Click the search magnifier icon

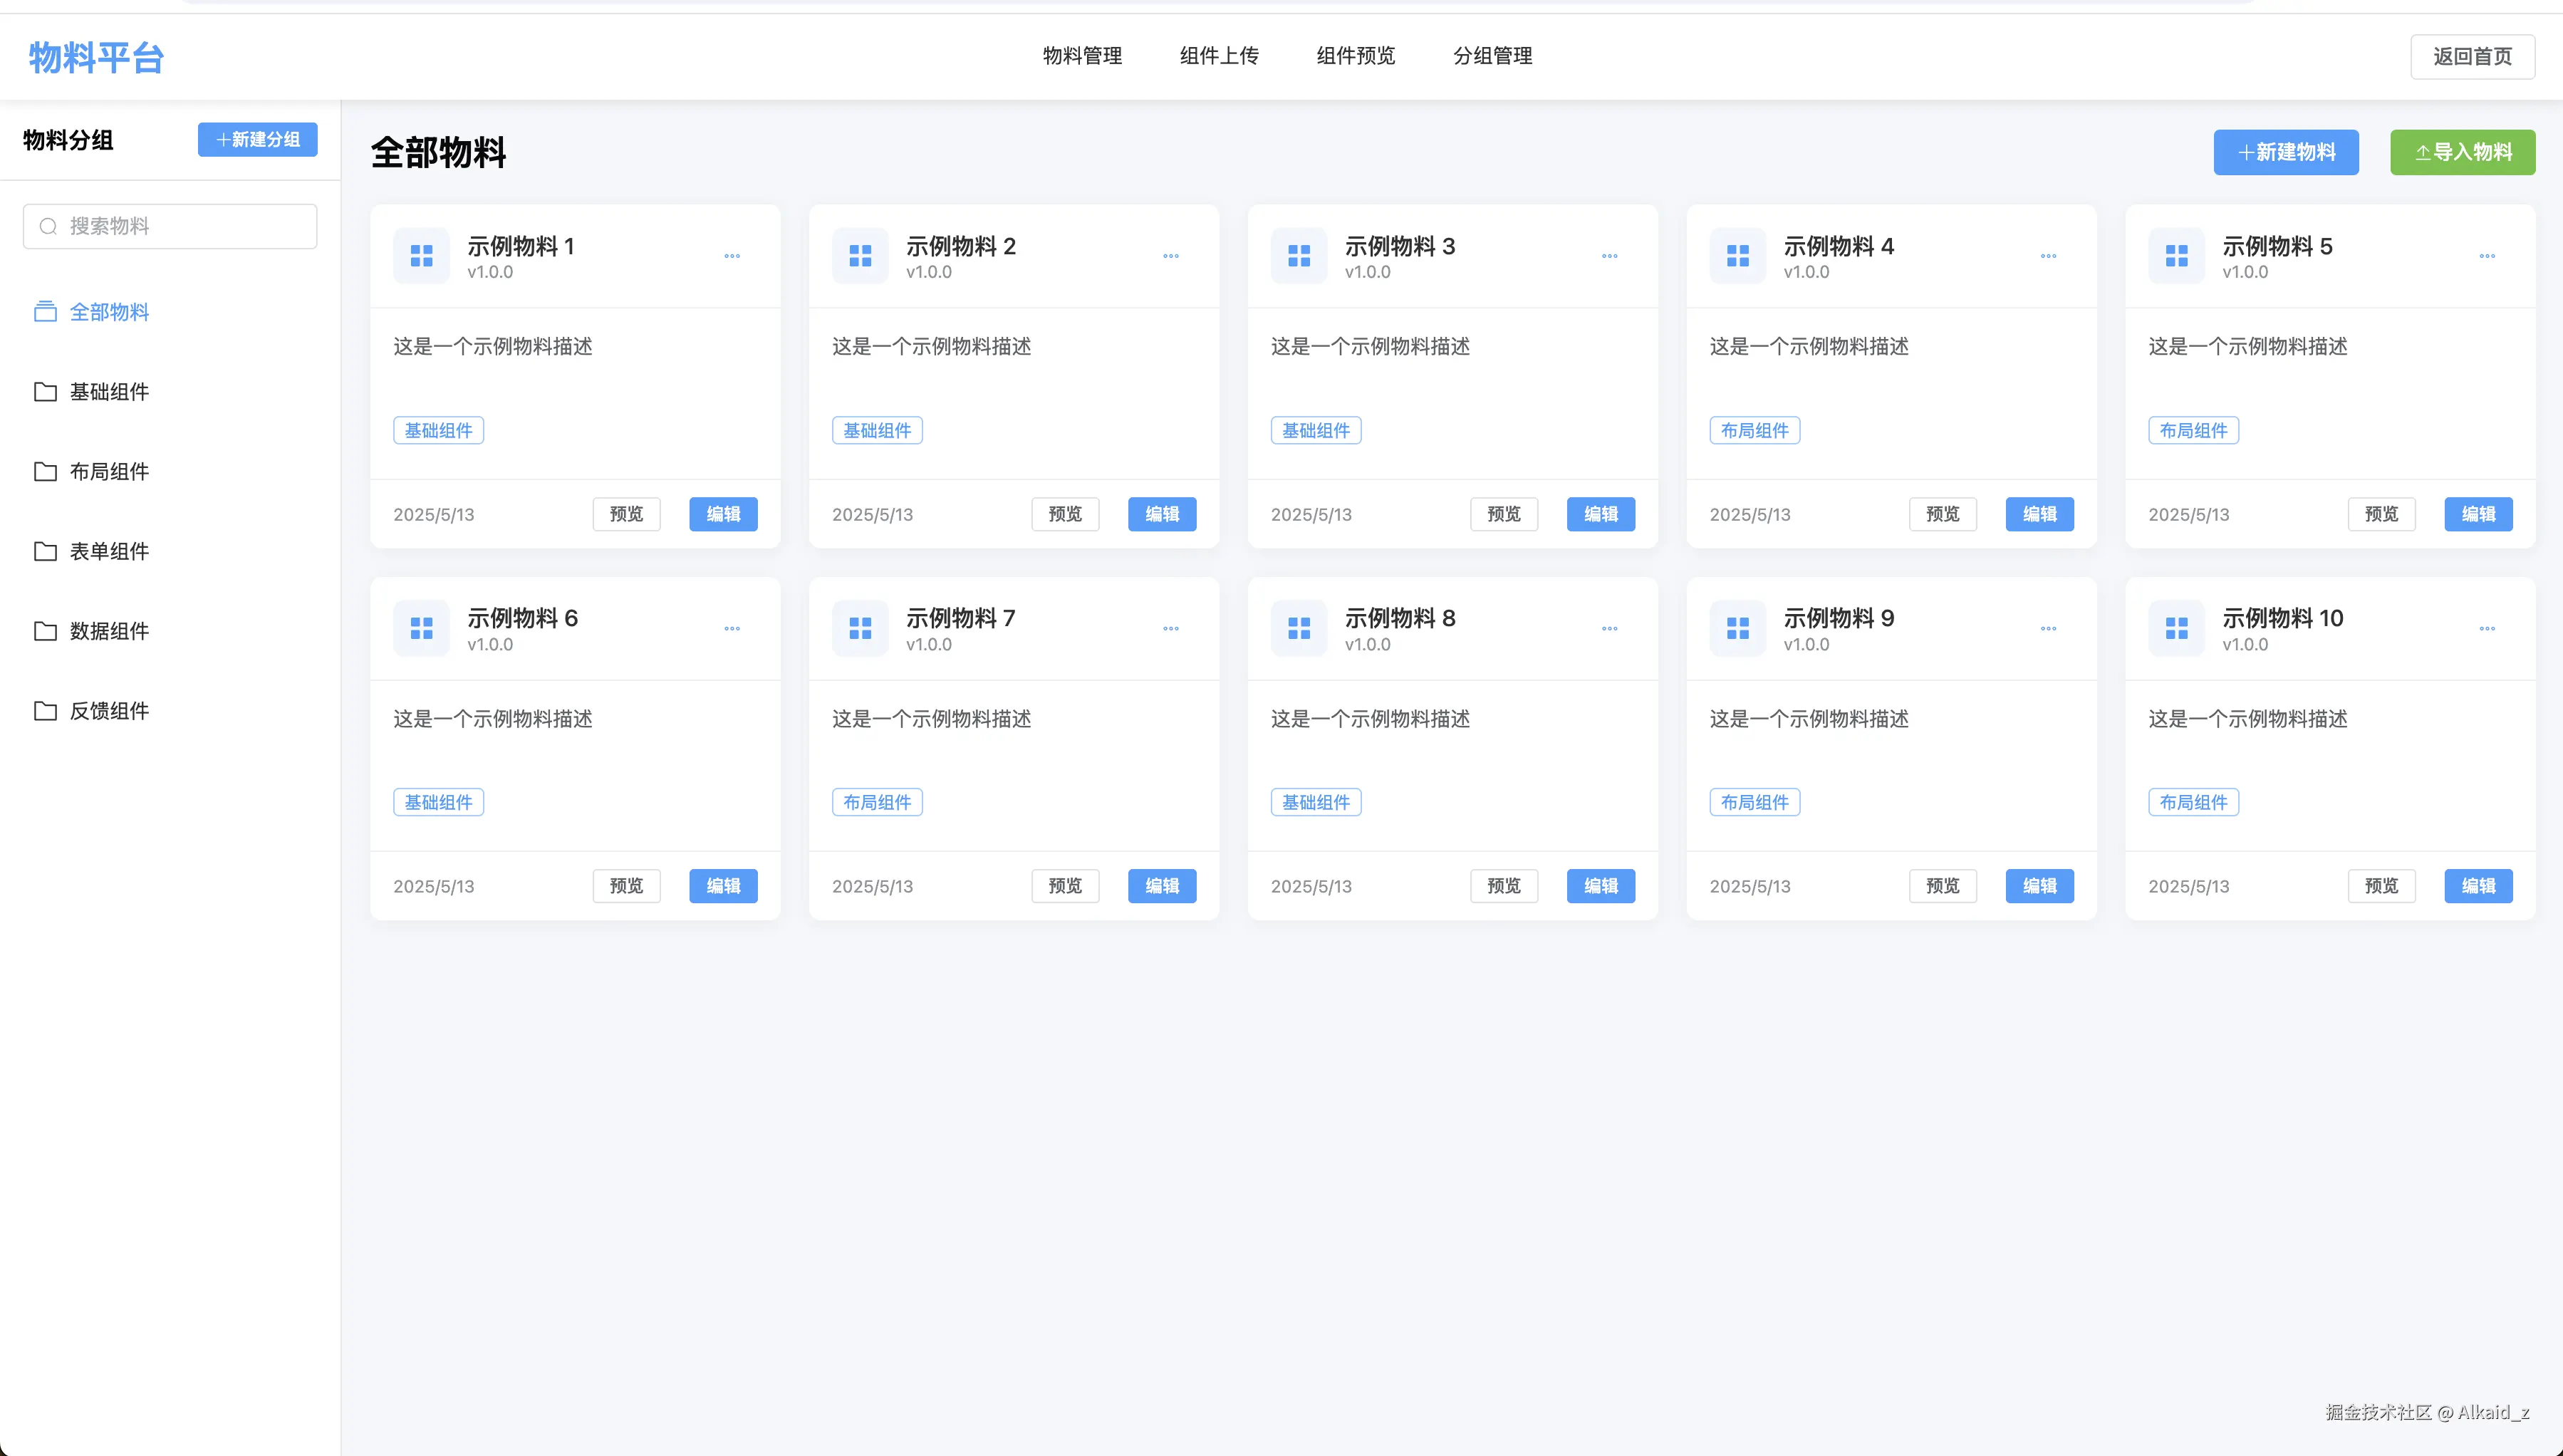48,227
